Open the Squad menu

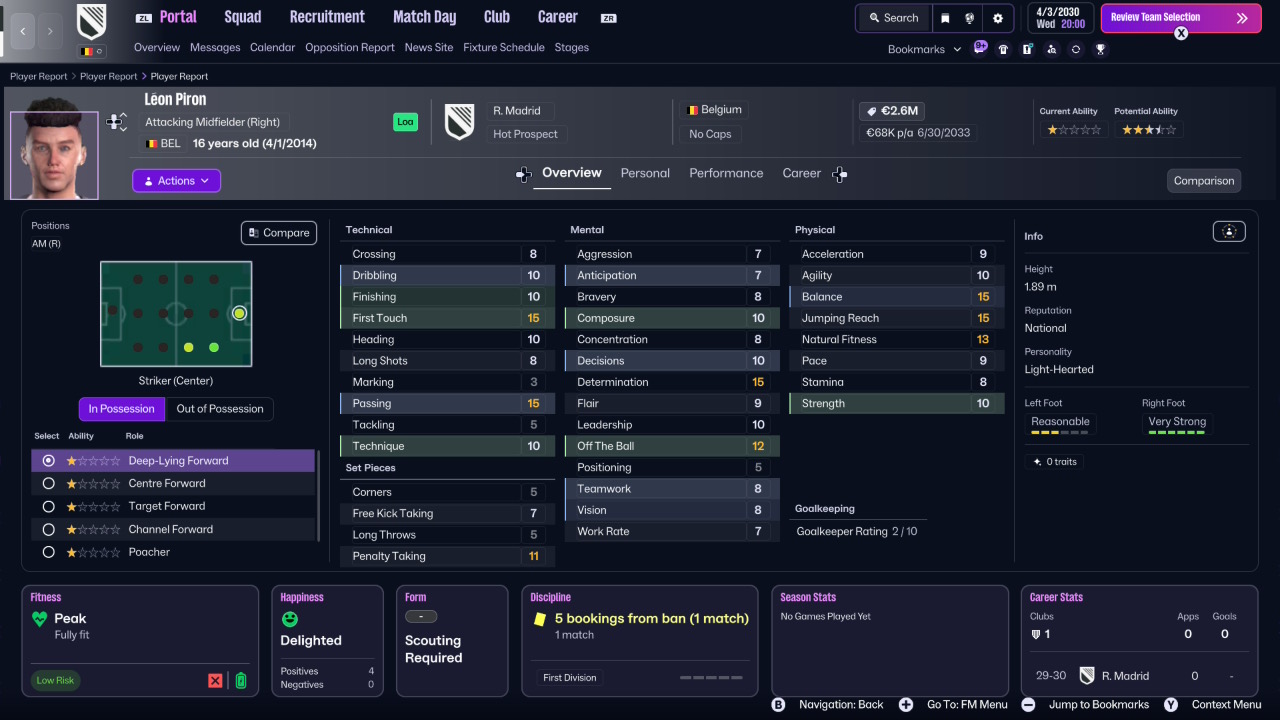coord(243,17)
